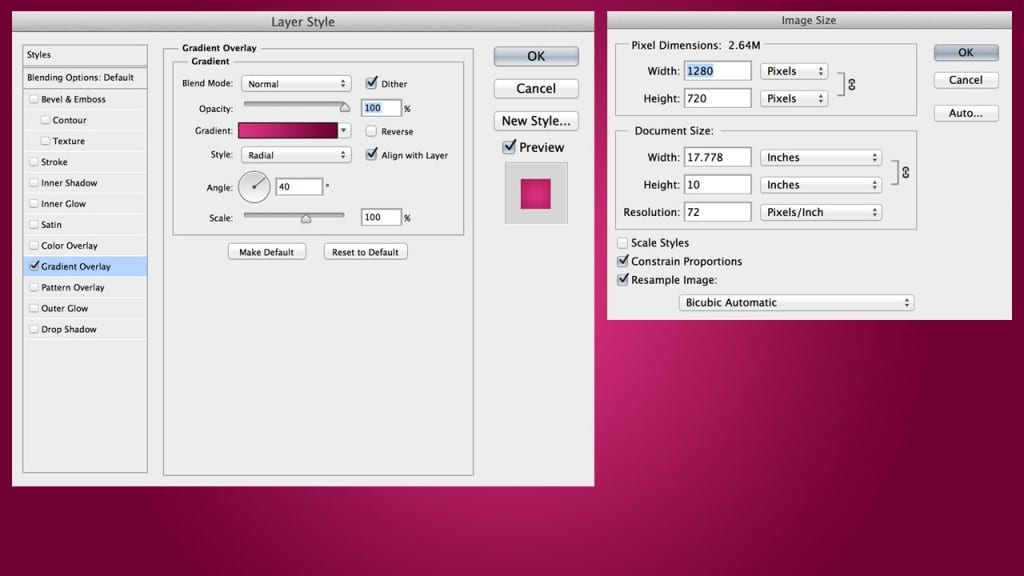
Task: Click the Angle dial control
Action: pos(254,186)
